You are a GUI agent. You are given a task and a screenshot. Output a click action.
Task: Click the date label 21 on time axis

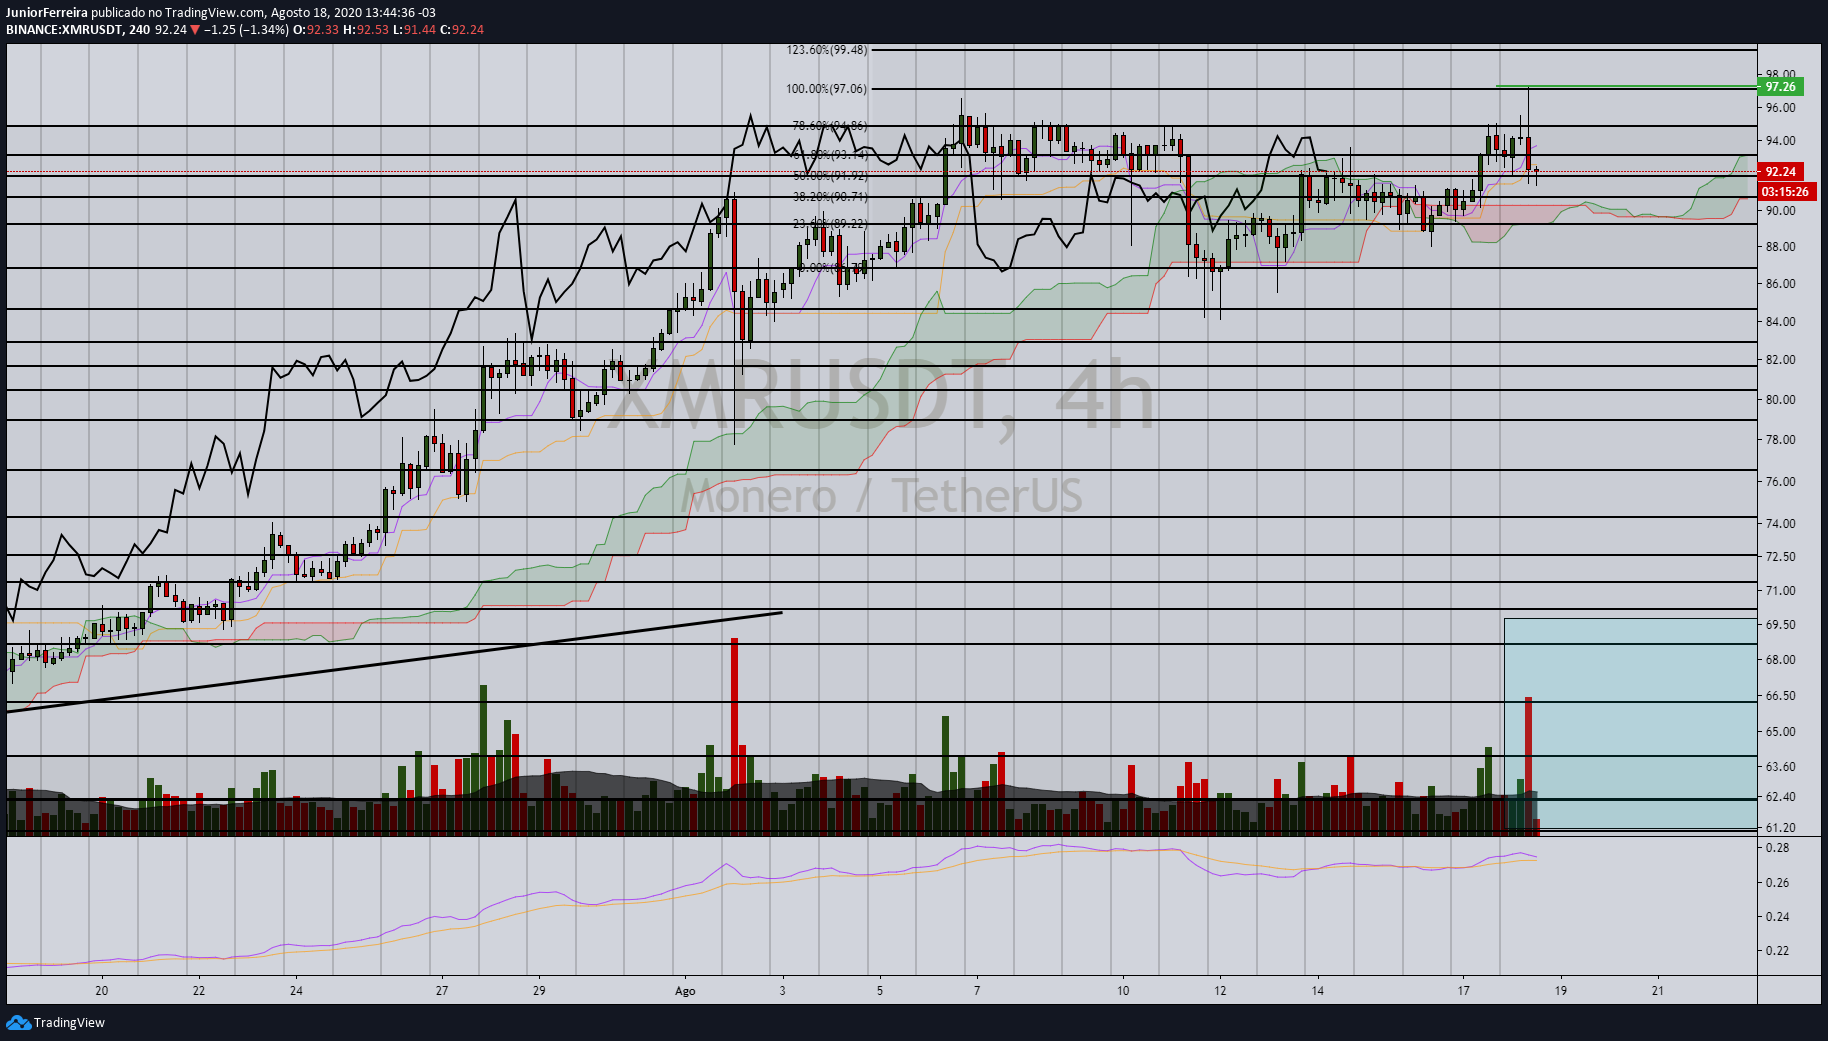tap(1658, 991)
